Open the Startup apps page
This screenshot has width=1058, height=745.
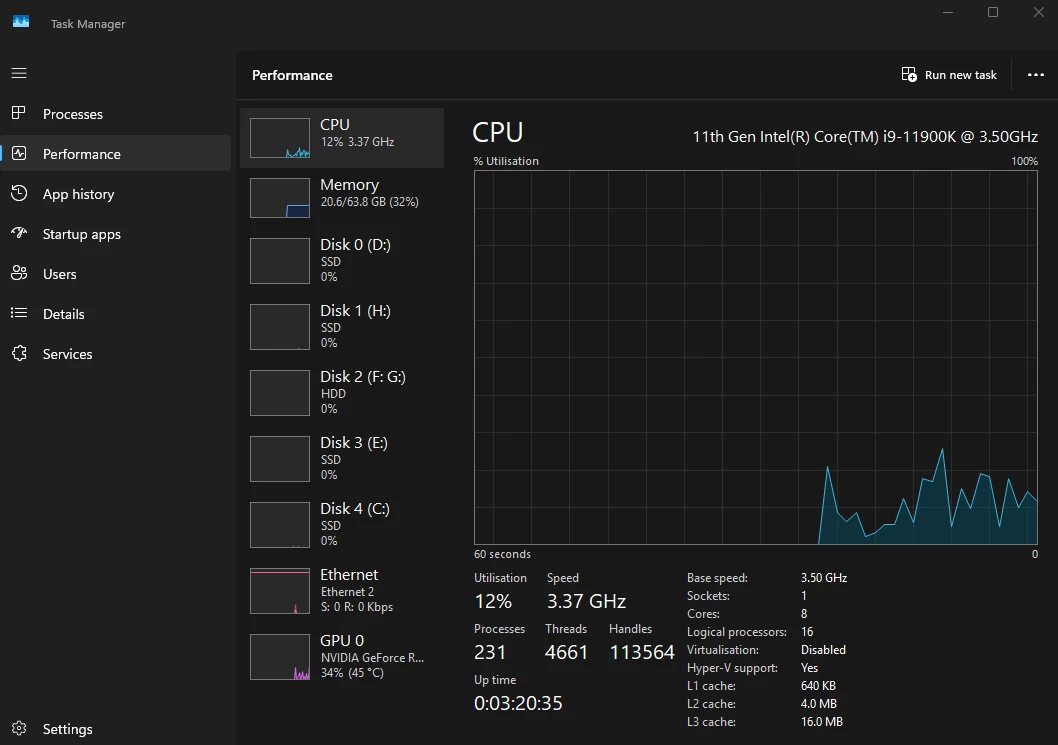pyautogui.click(x=82, y=234)
